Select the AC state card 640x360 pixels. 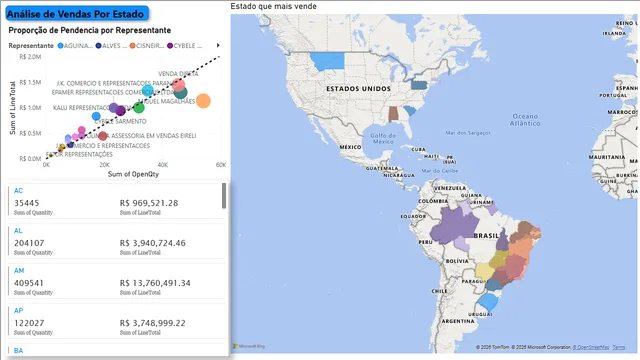click(116, 202)
